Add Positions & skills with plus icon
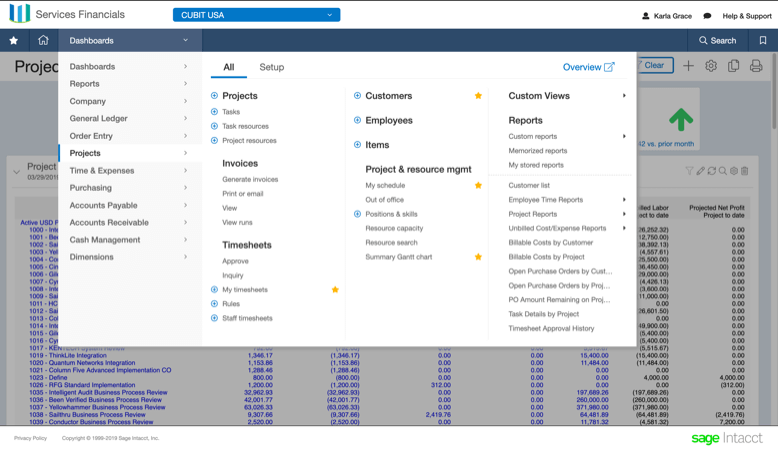Screen dimensions: 778x451 coord(357,214)
